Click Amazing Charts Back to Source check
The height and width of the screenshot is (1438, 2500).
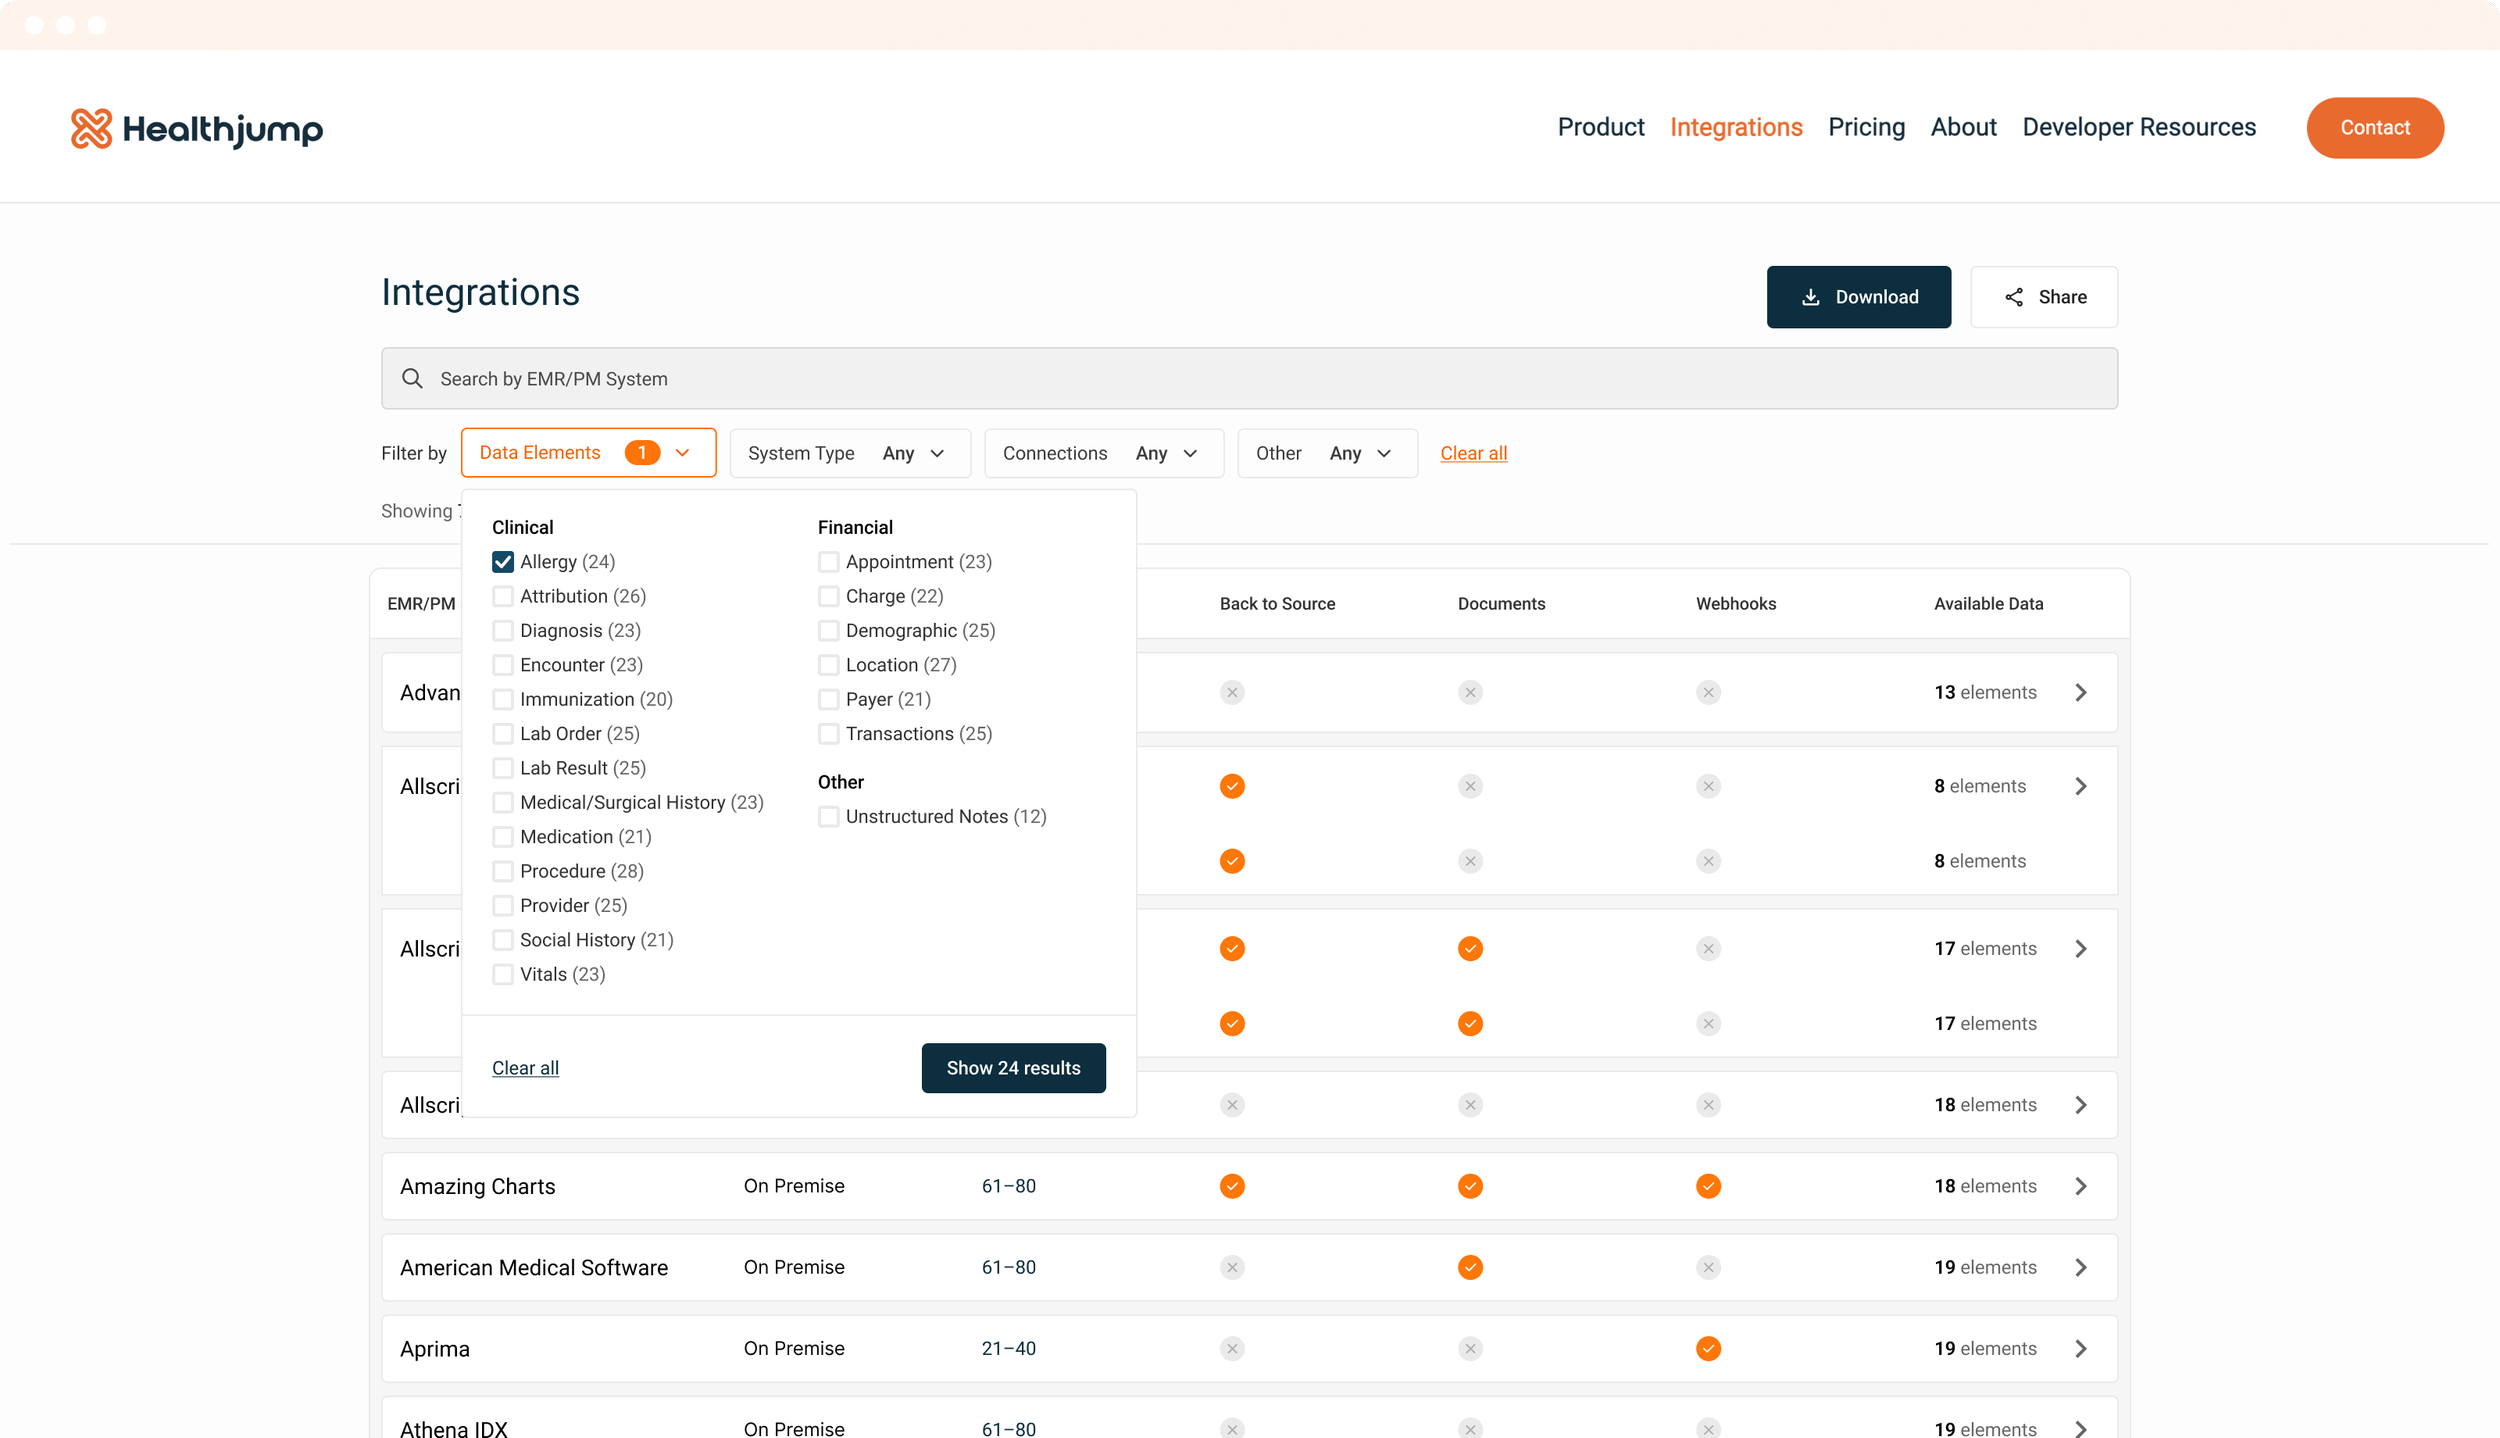point(1232,1186)
